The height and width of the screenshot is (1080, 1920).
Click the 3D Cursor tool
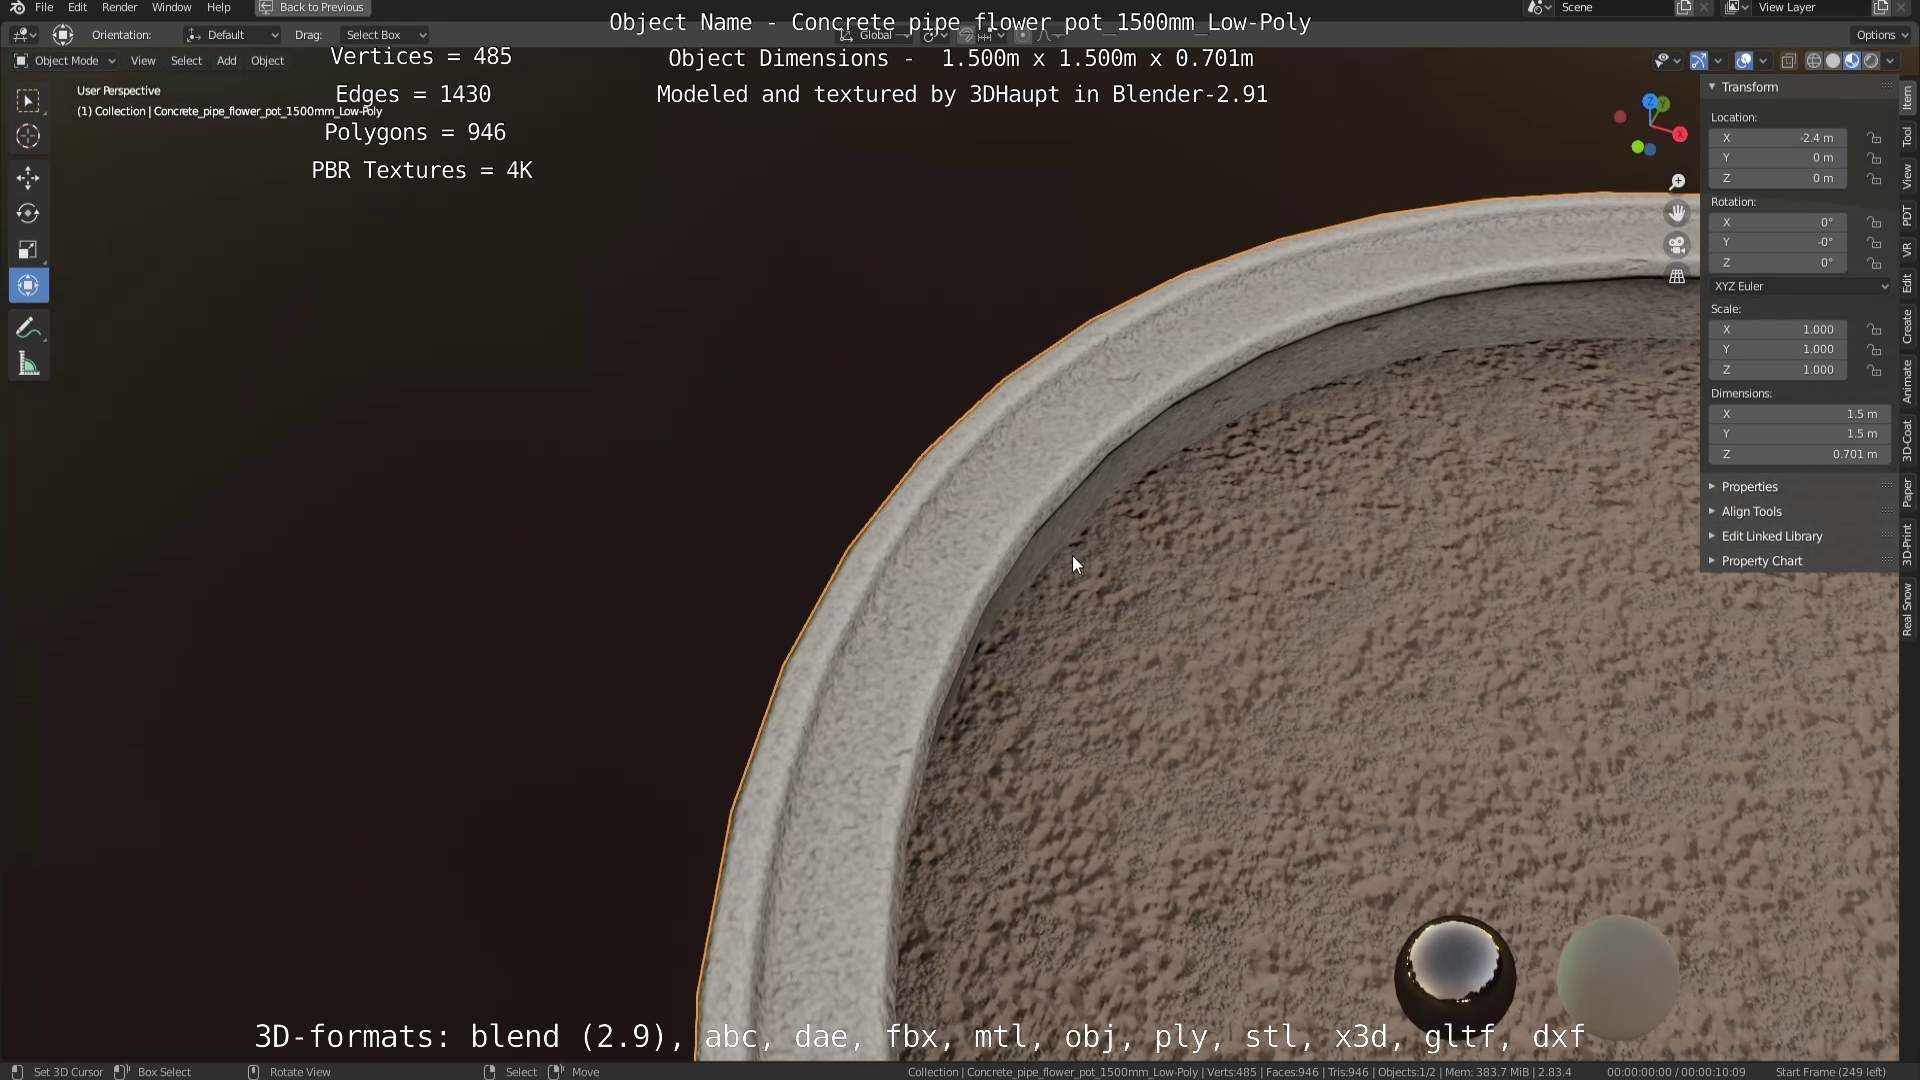28,136
